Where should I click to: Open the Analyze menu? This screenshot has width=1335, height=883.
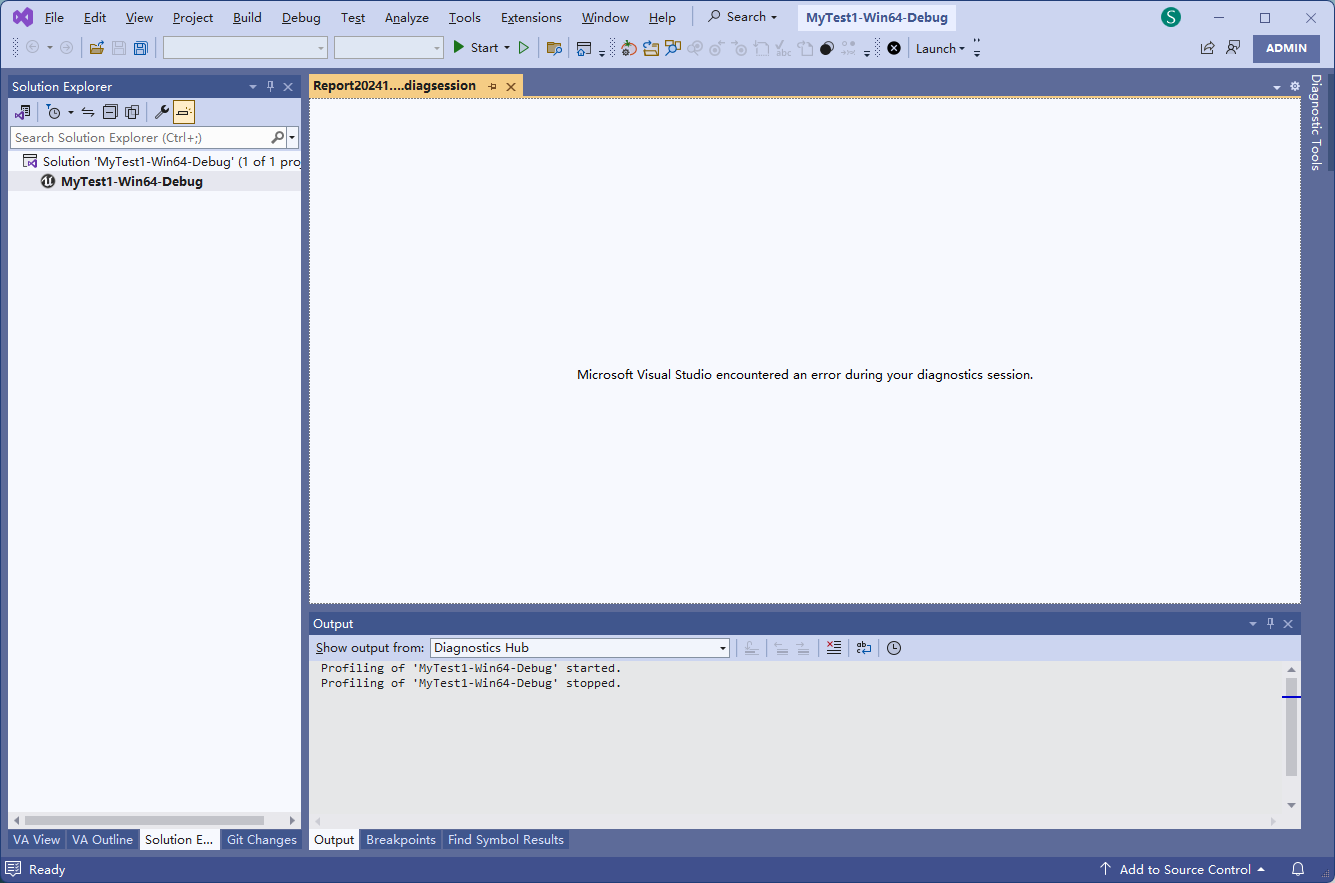click(407, 18)
